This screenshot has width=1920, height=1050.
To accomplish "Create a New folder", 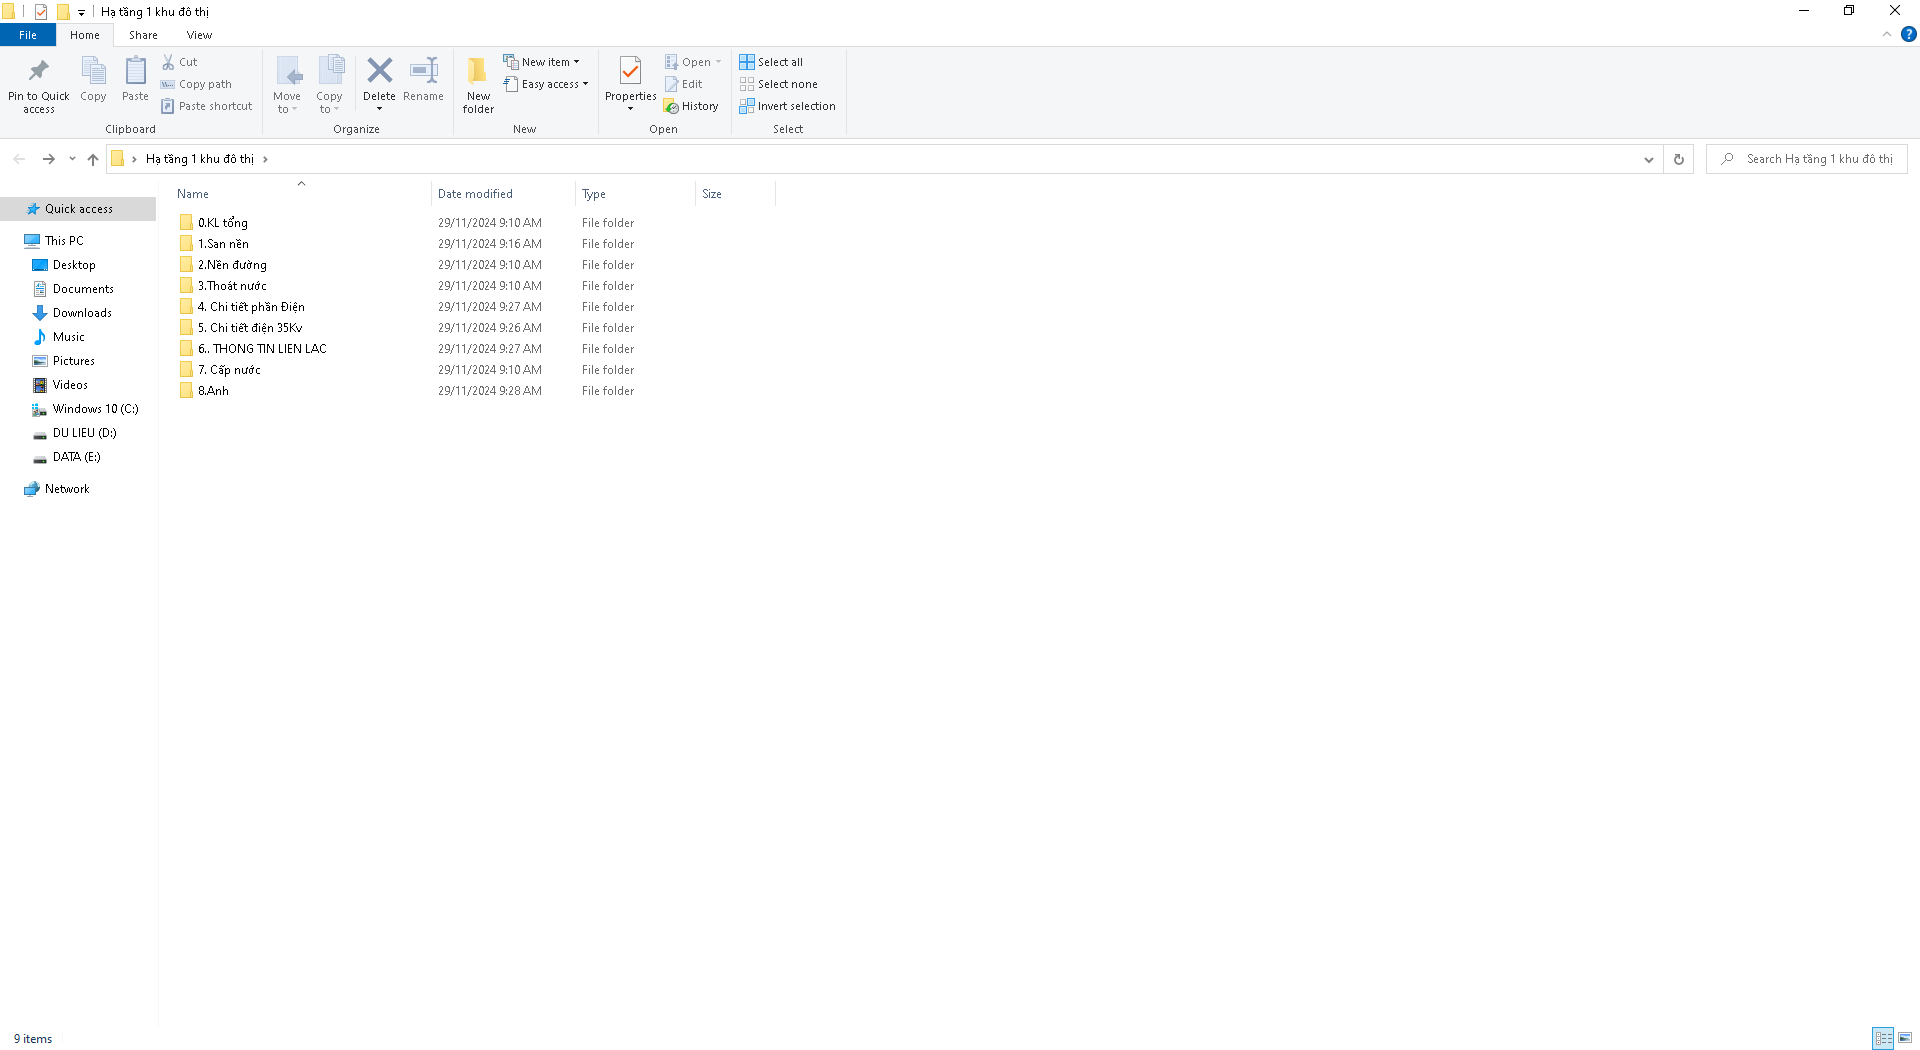I will [x=478, y=84].
